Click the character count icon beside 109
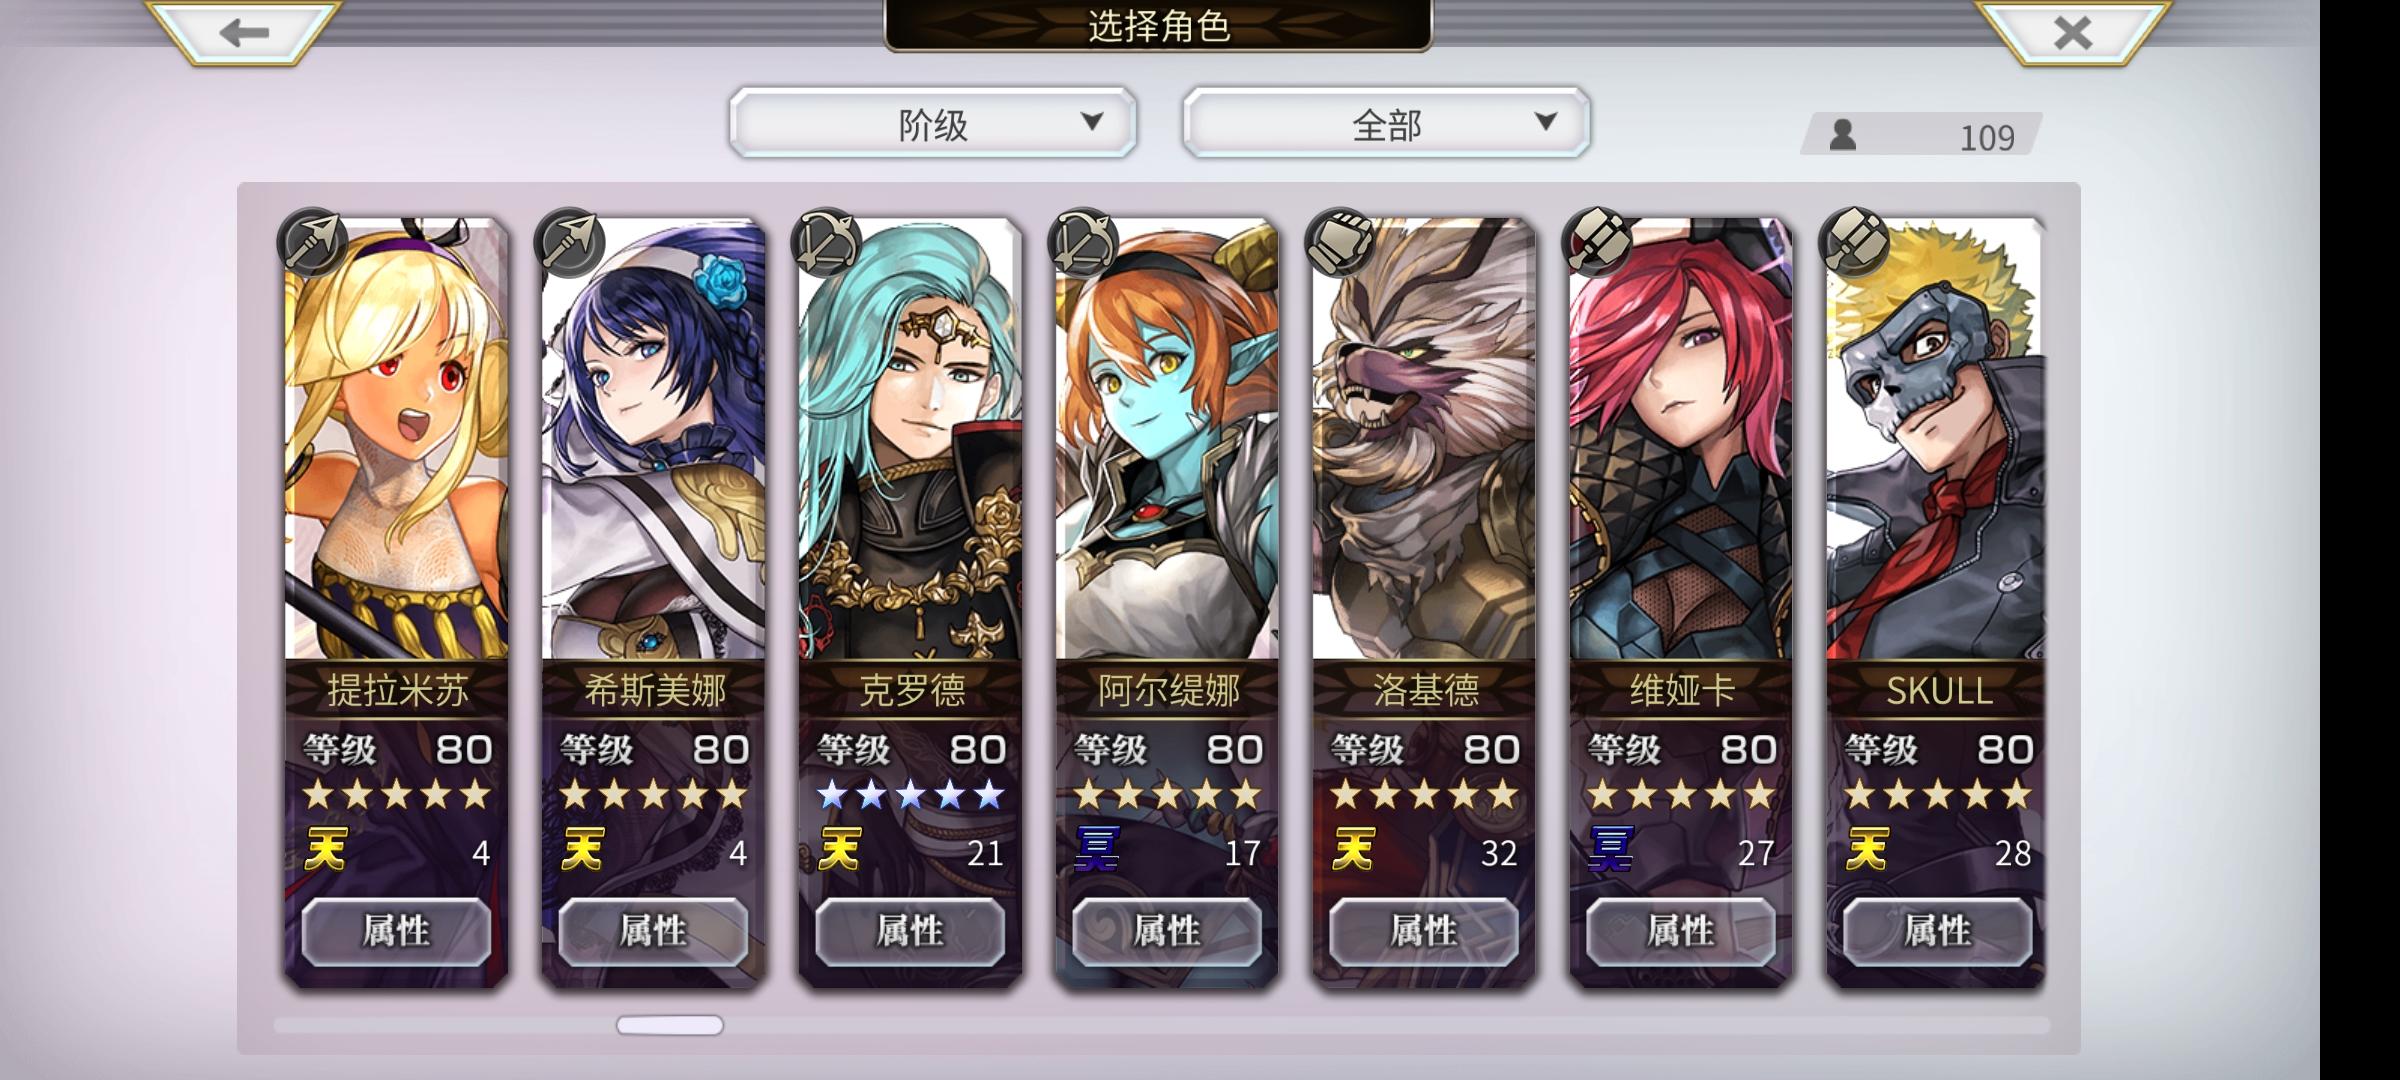The image size is (2400, 1080). (x=1842, y=135)
